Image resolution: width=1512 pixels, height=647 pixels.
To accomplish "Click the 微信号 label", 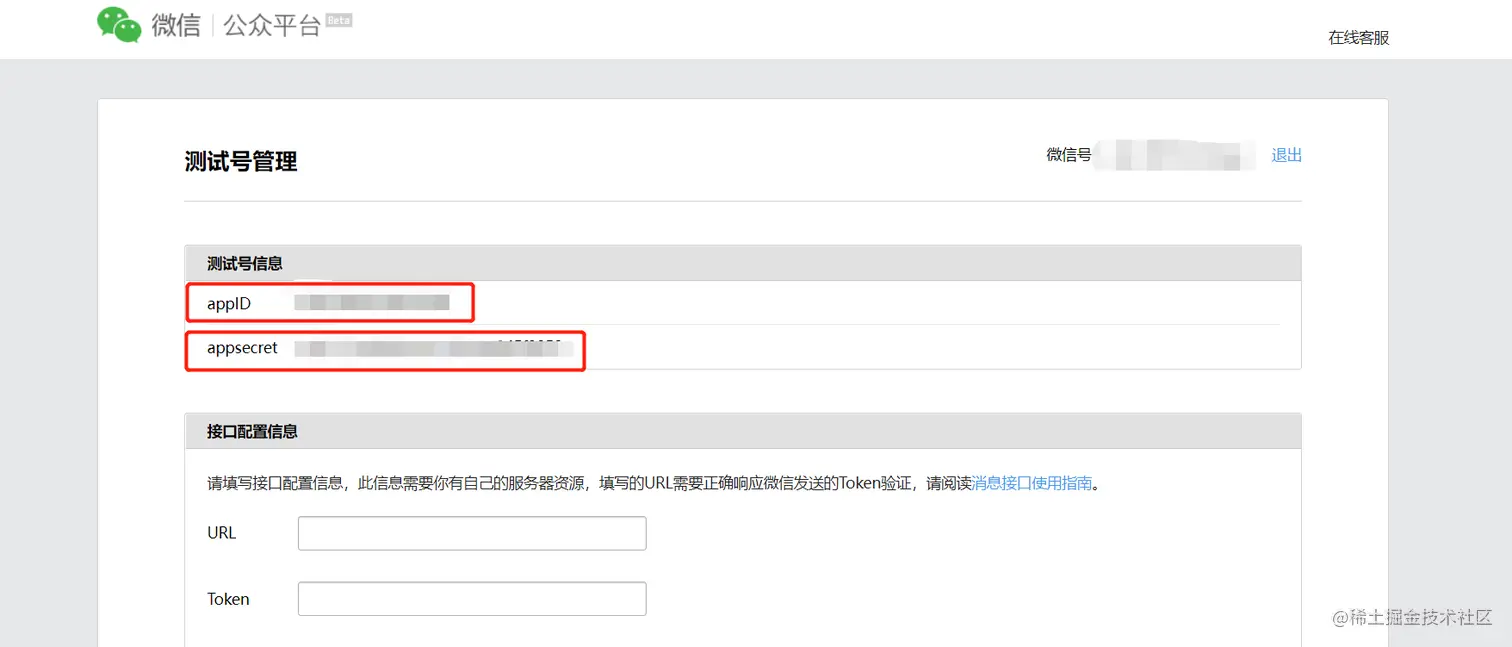I will [1068, 155].
